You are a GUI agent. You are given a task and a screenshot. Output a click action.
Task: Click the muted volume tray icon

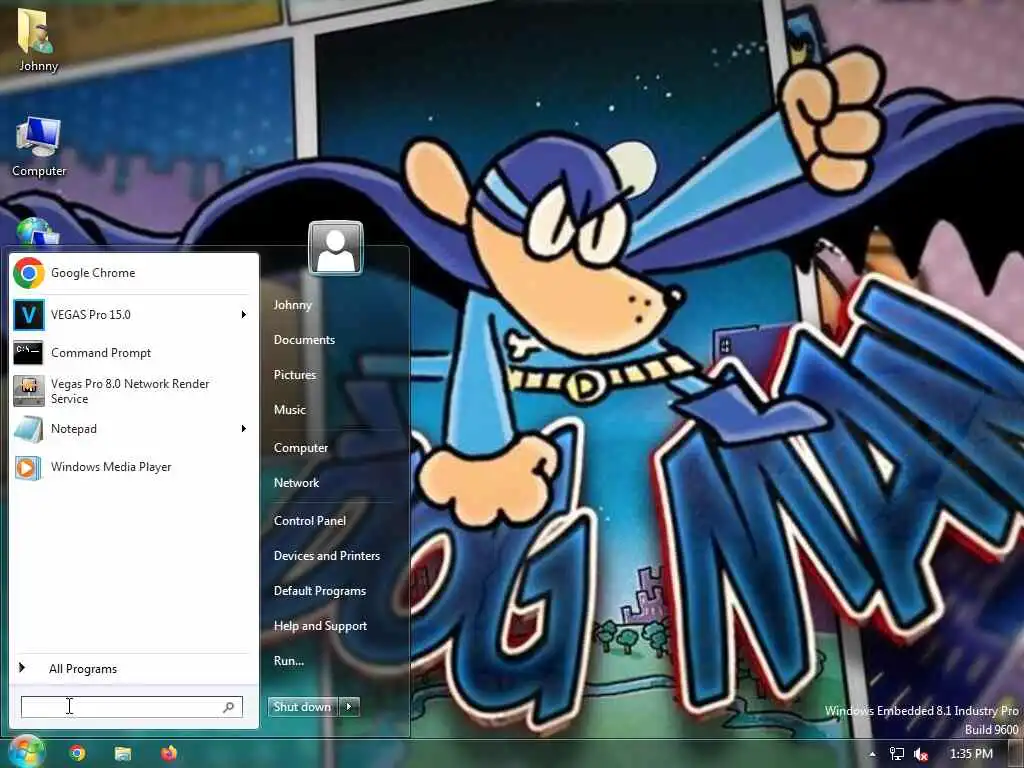click(921, 754)
